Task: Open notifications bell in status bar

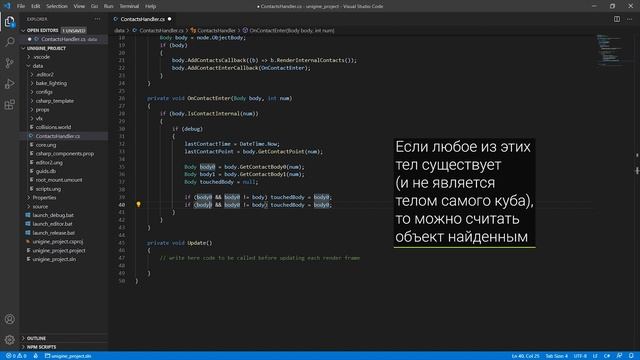Action: tap(631, 356)
